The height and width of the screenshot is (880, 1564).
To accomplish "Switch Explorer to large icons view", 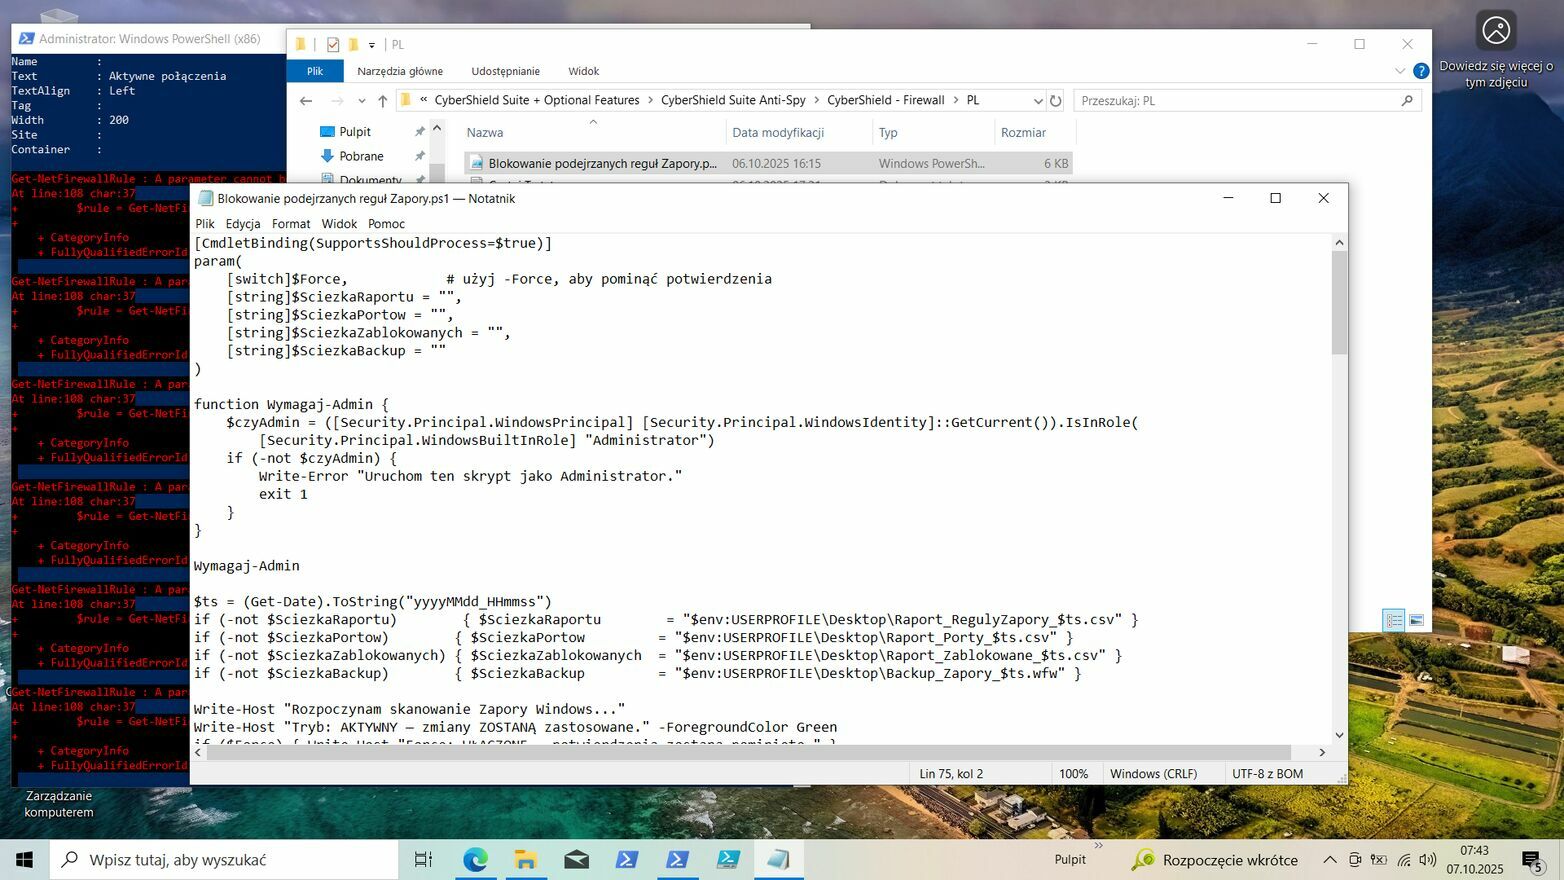I will click(1416, 621).
